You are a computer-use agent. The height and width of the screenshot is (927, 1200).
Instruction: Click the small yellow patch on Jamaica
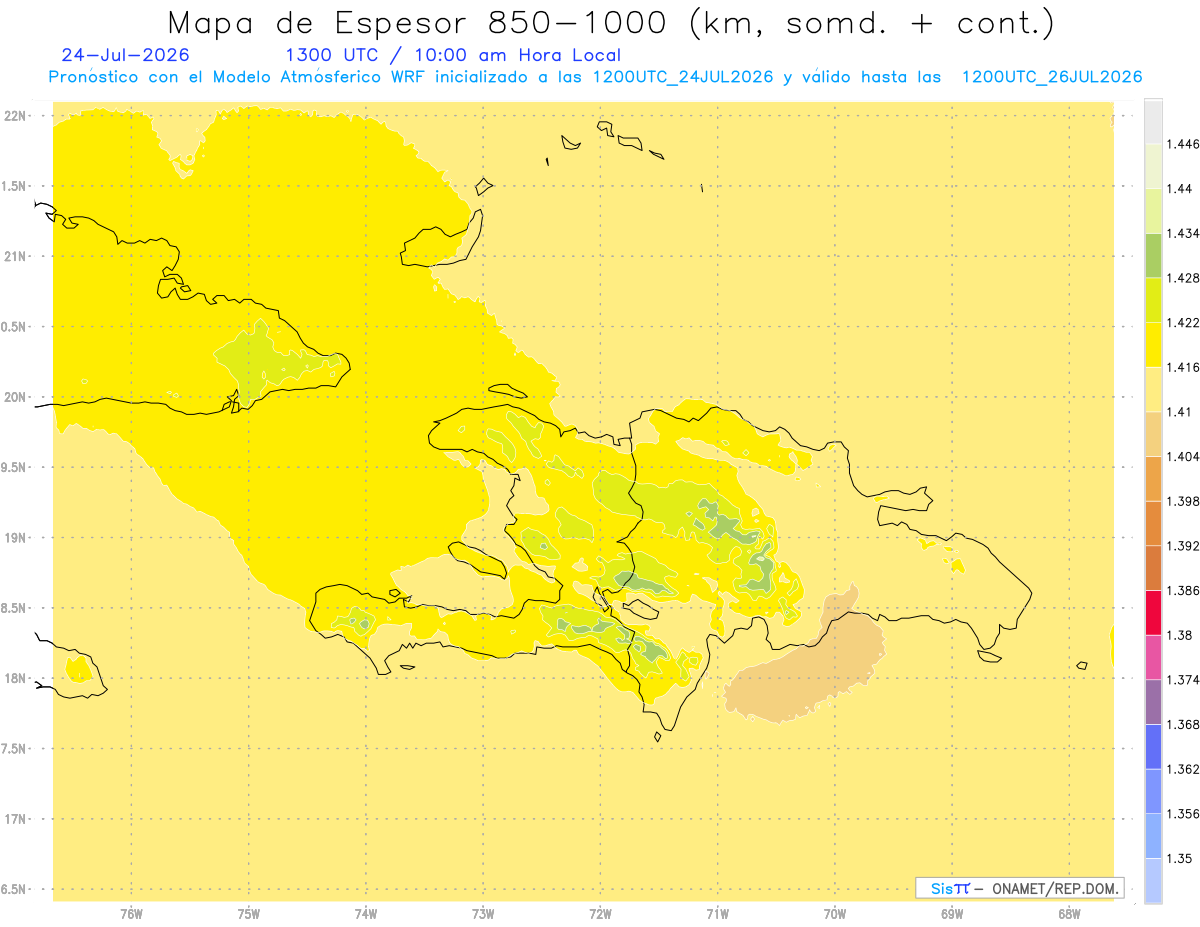[78, 668]
